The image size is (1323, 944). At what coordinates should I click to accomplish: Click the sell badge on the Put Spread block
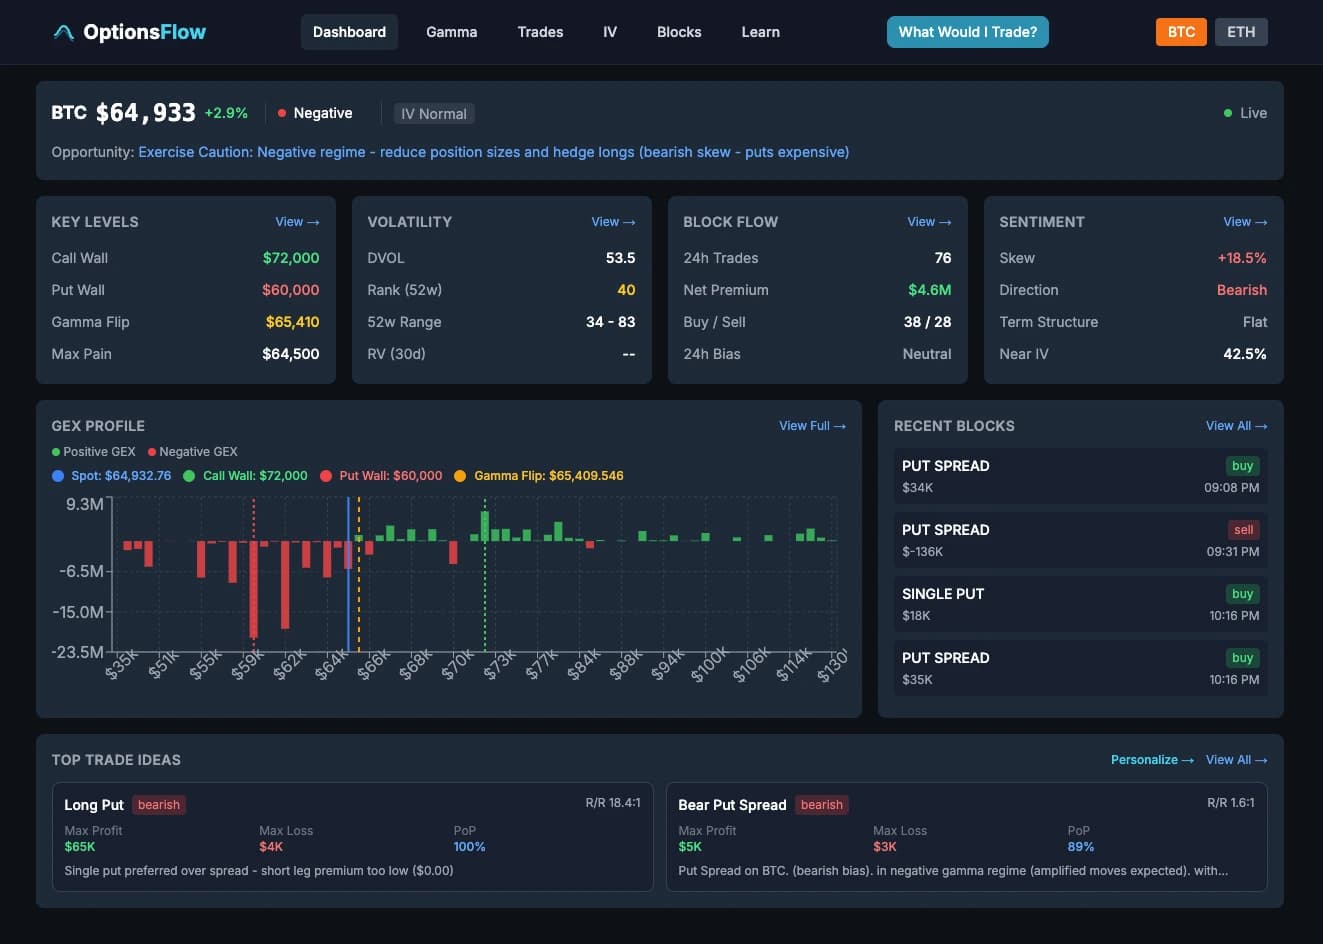(x=1243, y=529)
